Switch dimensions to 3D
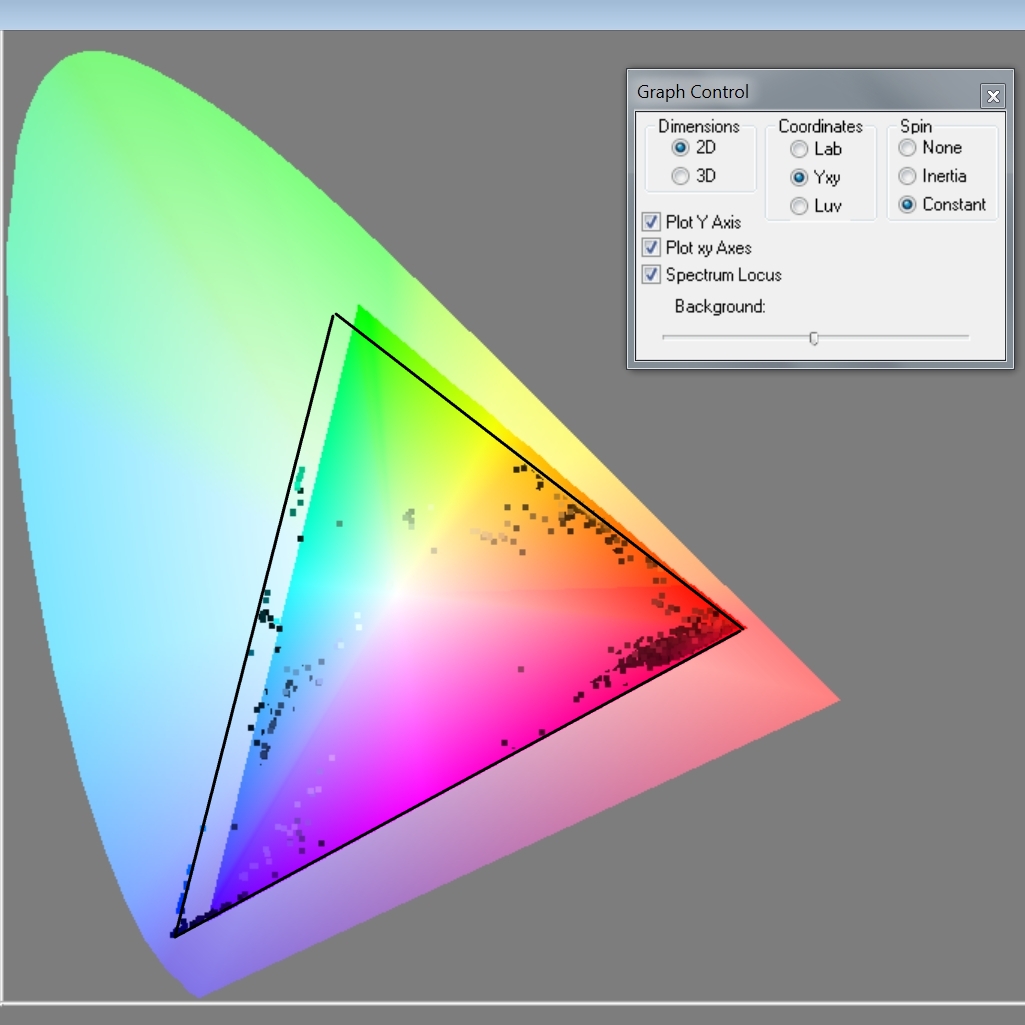This screenshot has height=1025, width=1025. coord(681,176)
